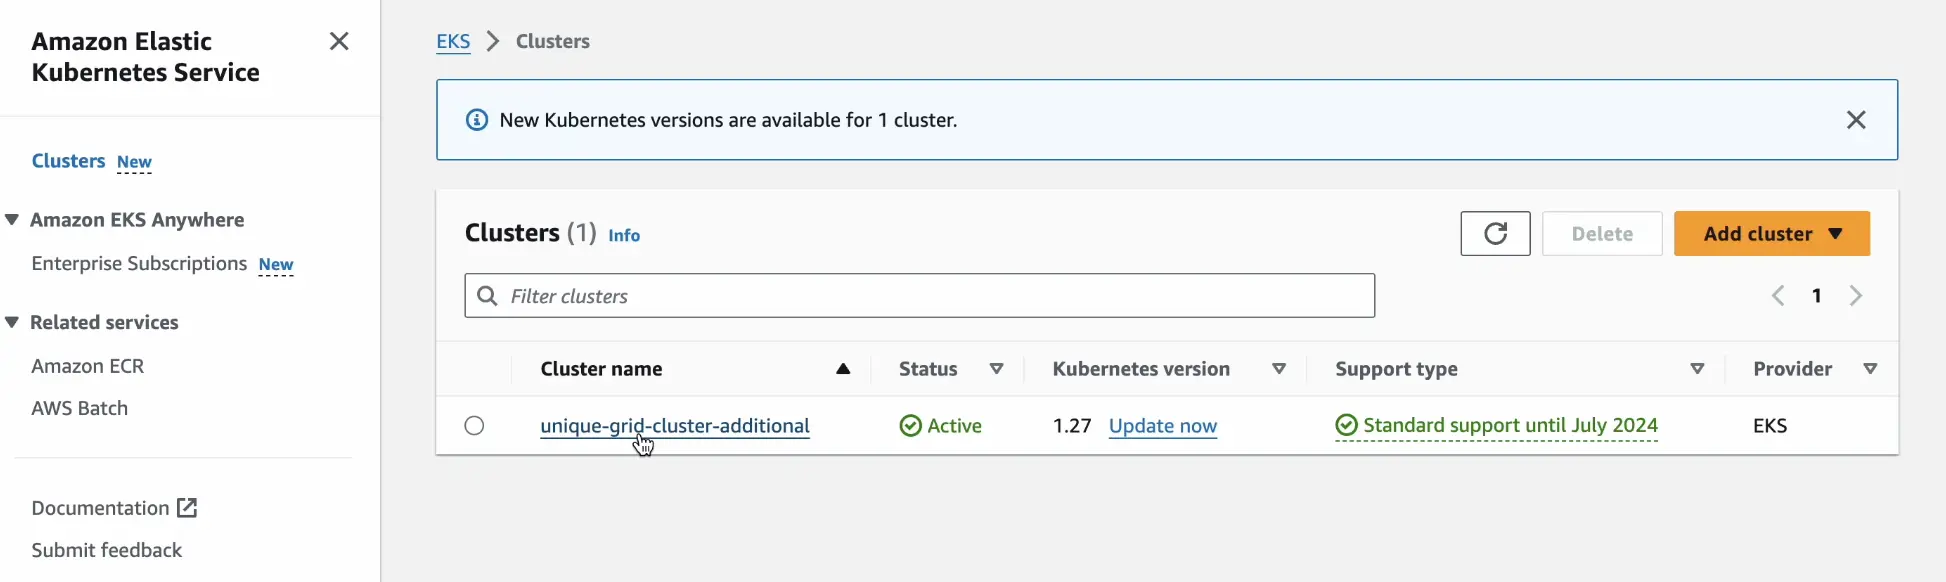Screen dimensions: 1946x582
Task: Open the Add cluster dropdown
Action: [x=1771, y=233]
